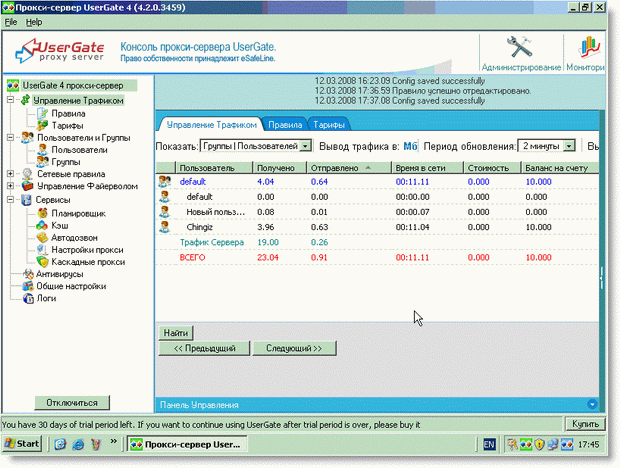Screen dimensions: 620x468
Task: Sort by Отправлено column header
Action: tap(349, 168)
